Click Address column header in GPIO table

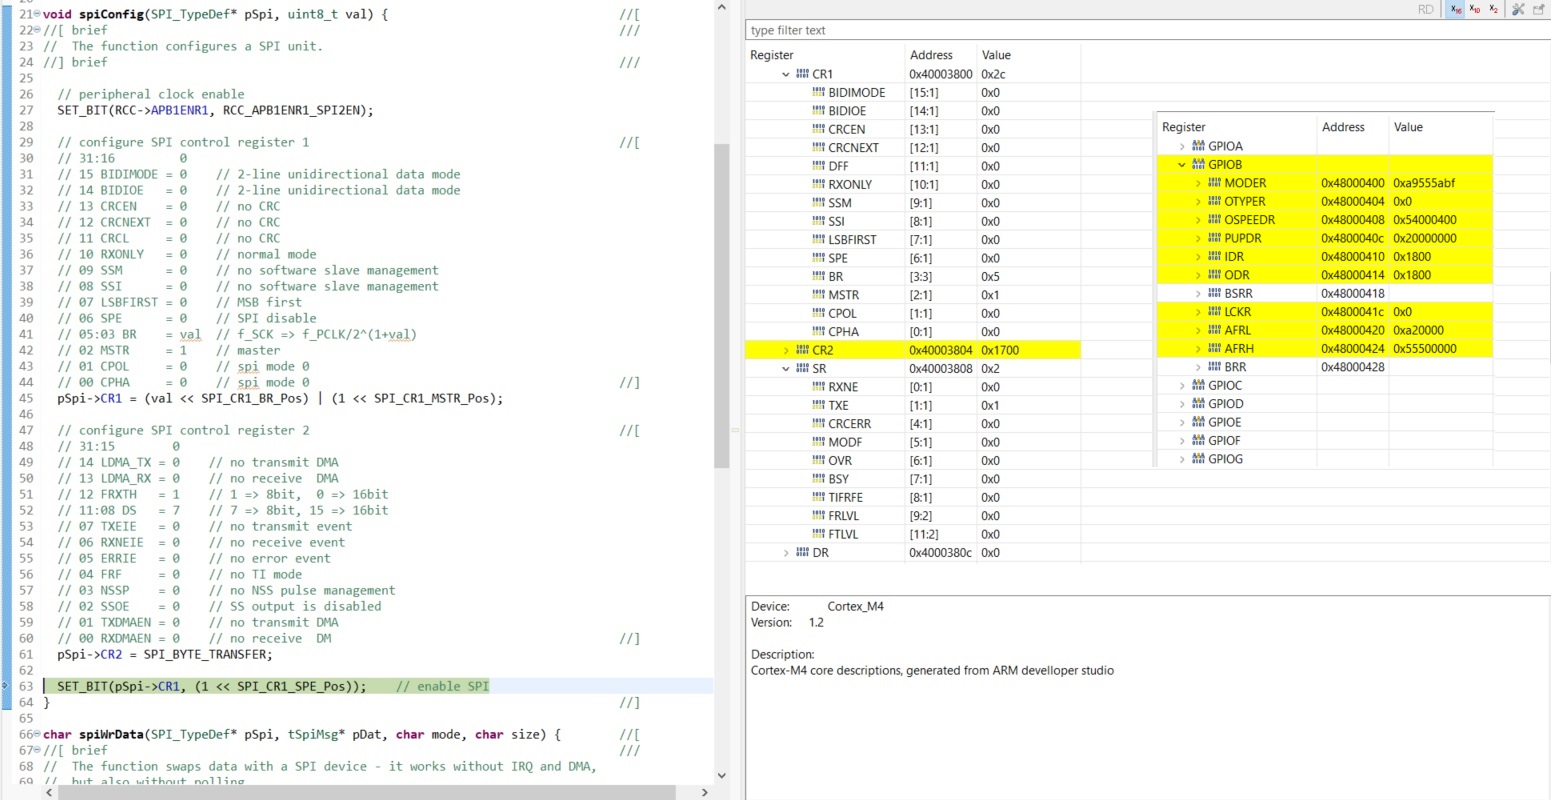pos(1343,127)
